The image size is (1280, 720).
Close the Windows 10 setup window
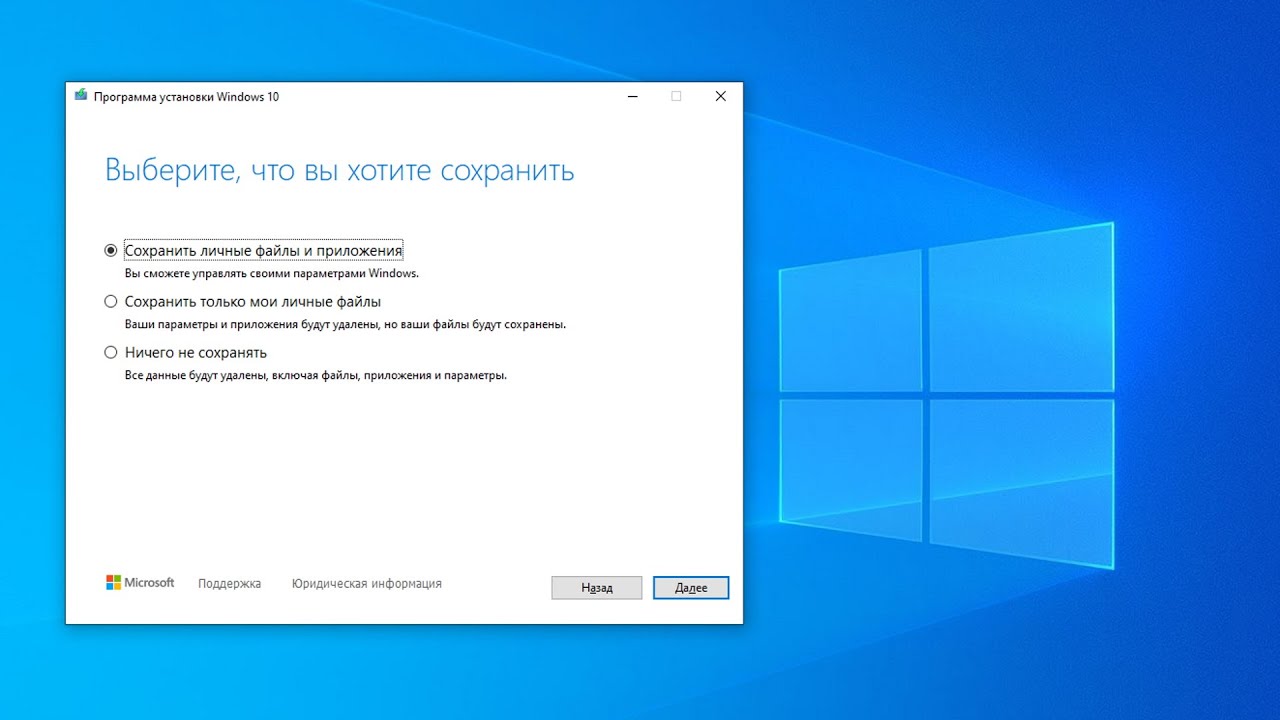coord(720,97)
